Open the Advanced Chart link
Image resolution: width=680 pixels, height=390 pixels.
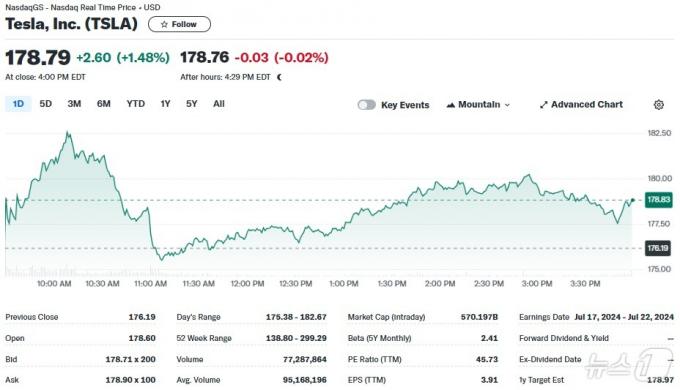click(x=581, y=105)
